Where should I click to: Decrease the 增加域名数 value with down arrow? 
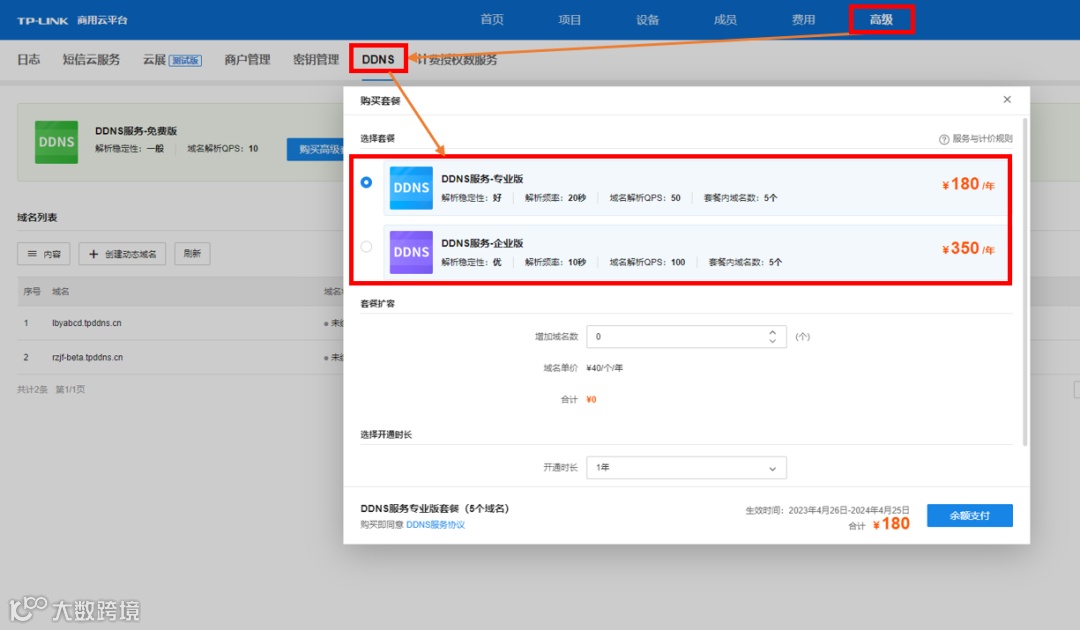tap(773, 341)
